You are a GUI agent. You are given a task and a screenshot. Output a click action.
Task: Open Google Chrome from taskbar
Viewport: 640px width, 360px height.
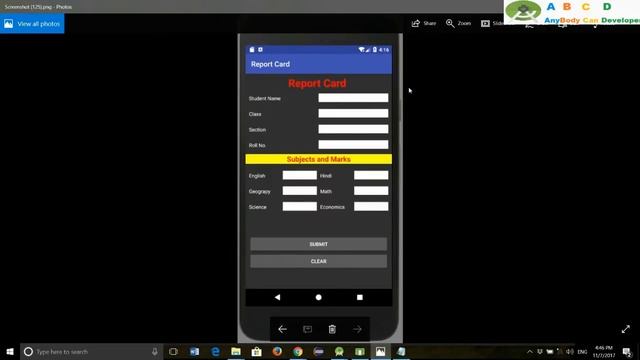298,351
